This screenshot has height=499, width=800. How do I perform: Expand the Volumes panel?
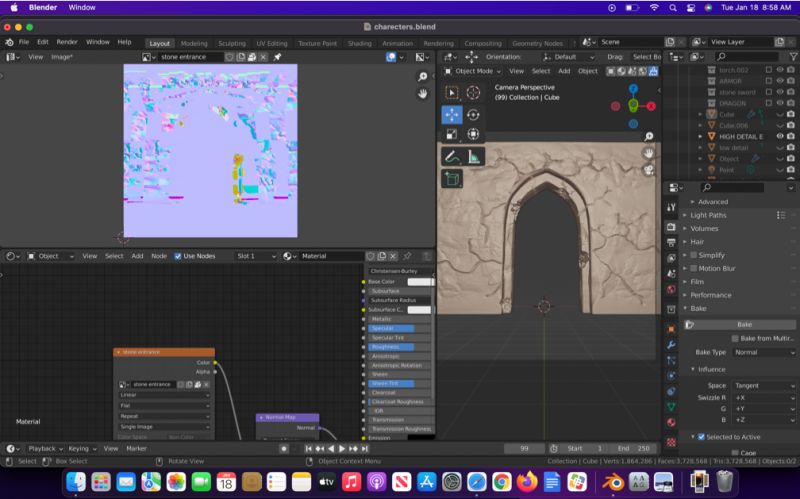(704, 229)
